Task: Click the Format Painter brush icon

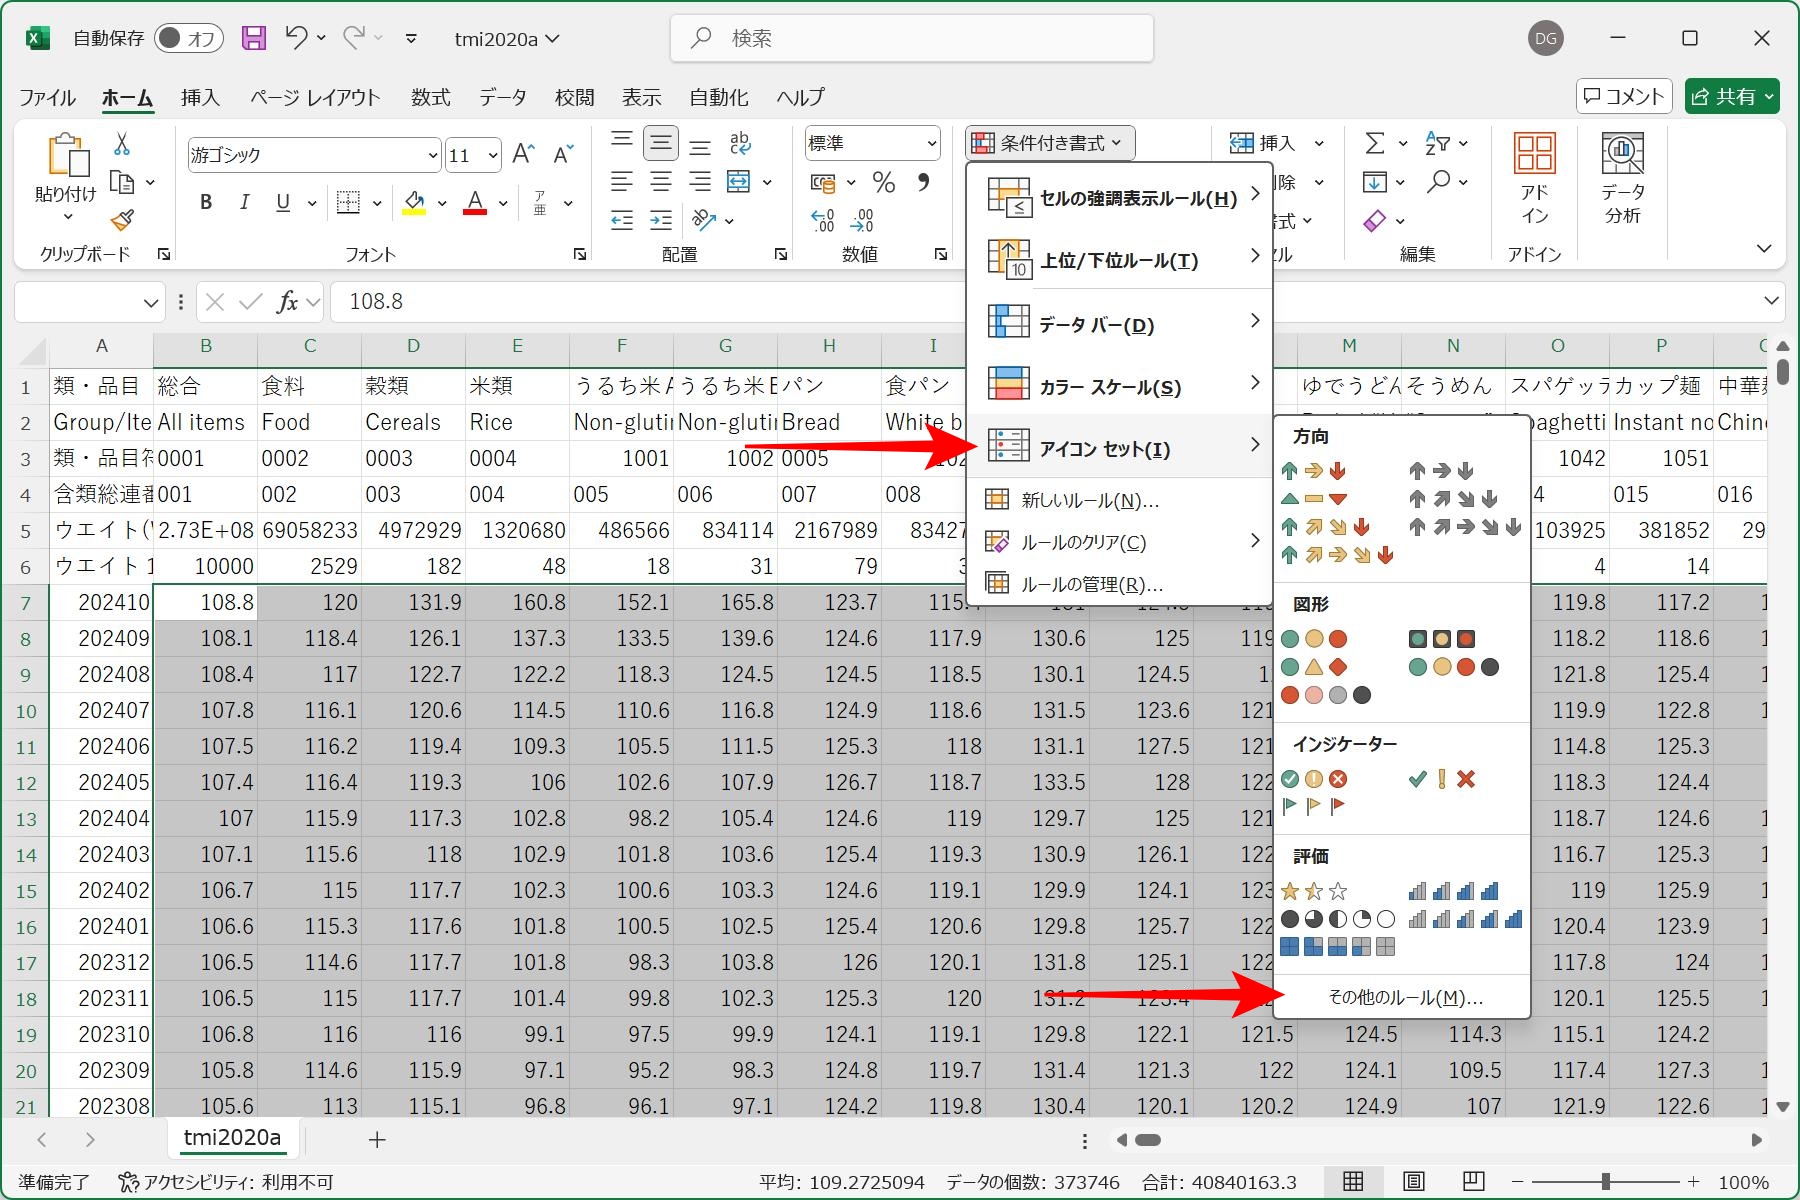Action: [122, 219]
